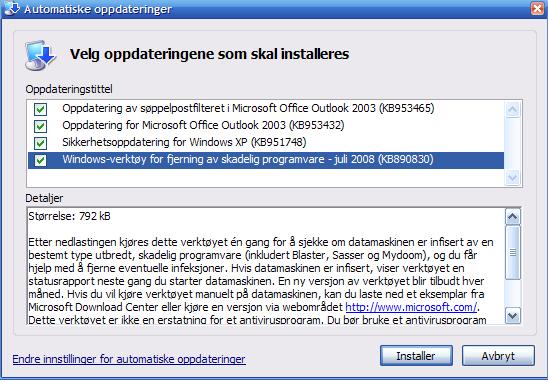Toggle the Windows-verktøy KB890830 checkbox
This screenshot has width=549, height=382.
point(40,160)
